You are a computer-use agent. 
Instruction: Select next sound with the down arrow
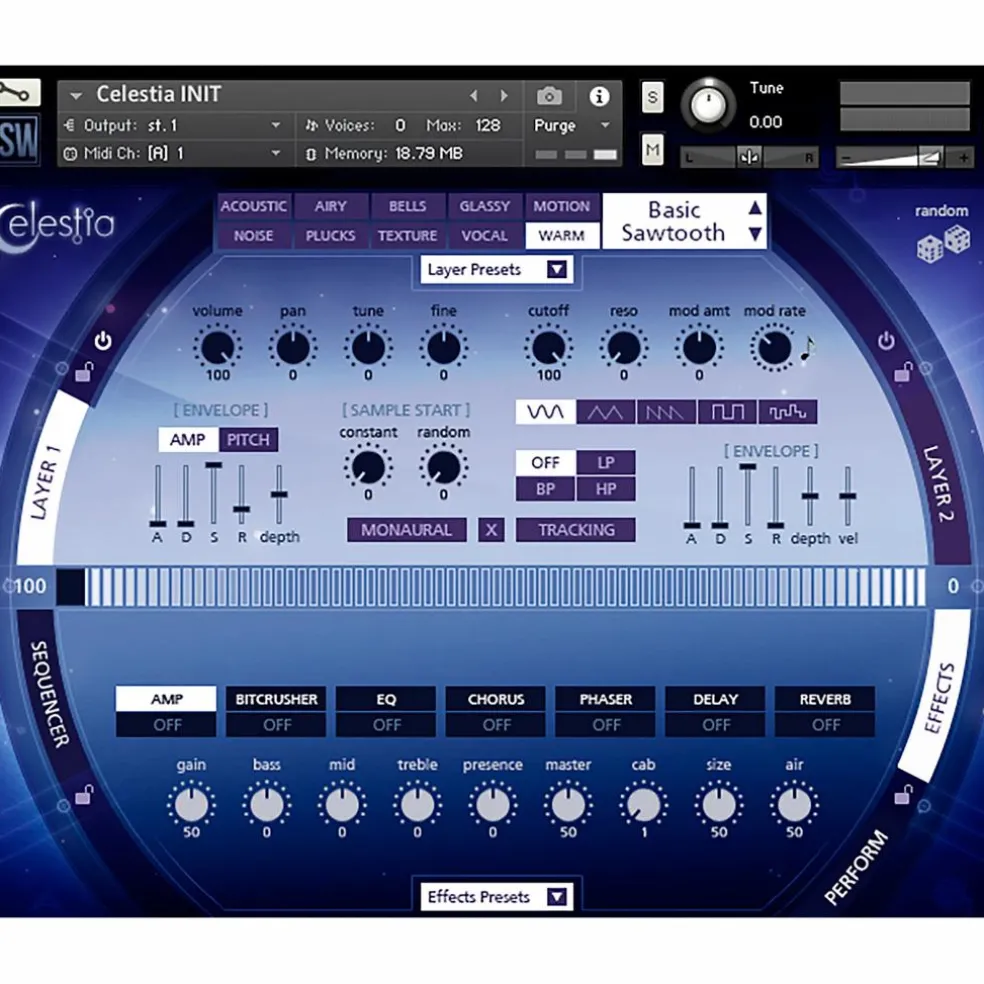[755, 235]
